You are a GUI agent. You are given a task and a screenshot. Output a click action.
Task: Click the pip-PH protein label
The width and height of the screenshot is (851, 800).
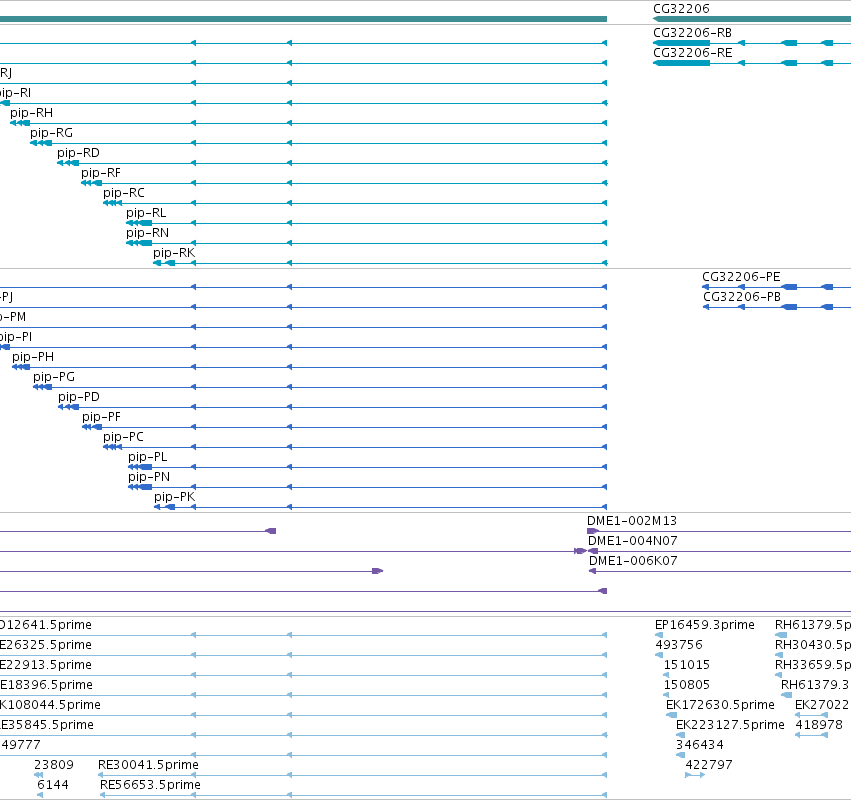point(33,357)
